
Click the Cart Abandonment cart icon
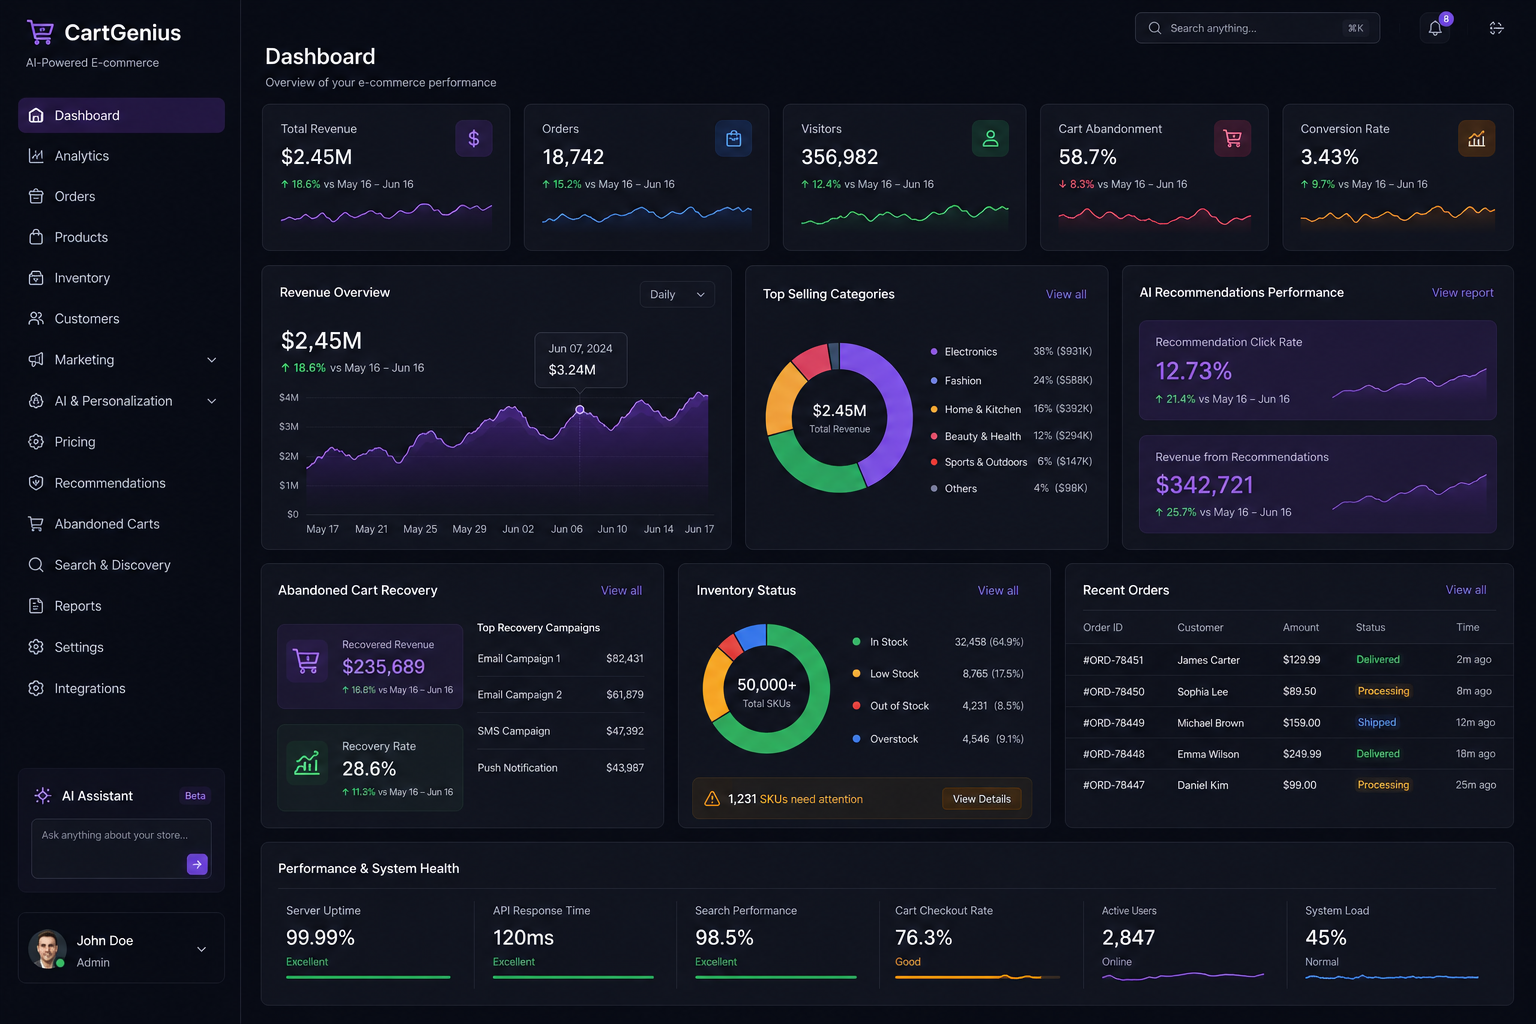[1233, 138]
